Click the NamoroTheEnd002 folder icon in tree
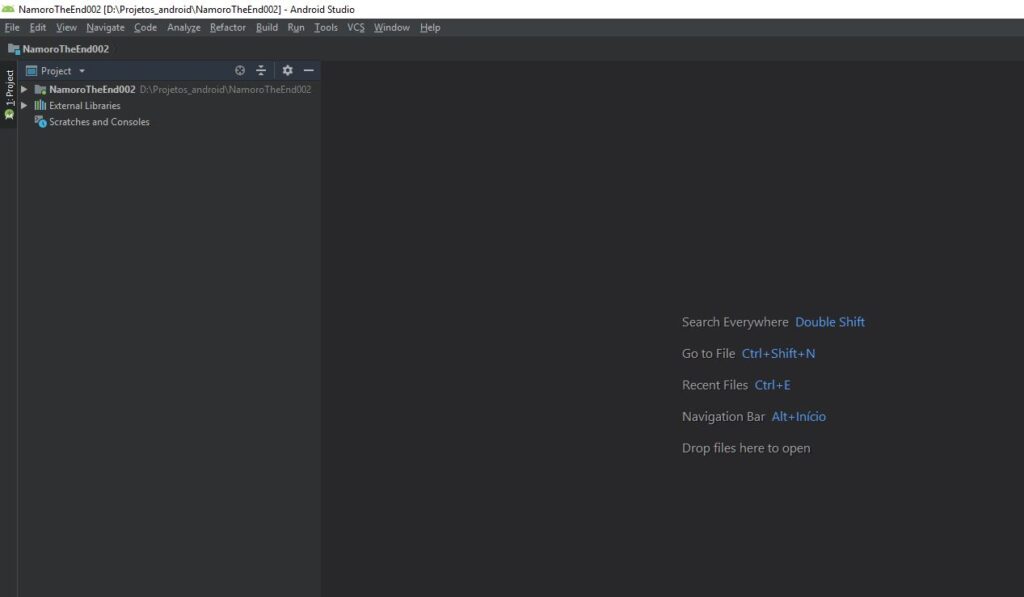This screenshot has height=597, width=1024. [40, 89]
